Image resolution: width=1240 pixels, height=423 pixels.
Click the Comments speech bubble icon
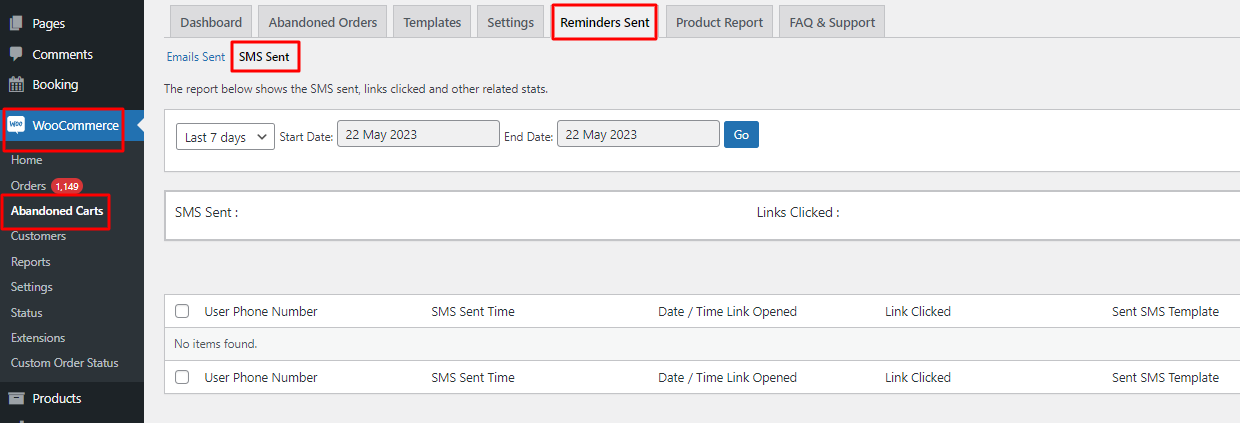16,54
